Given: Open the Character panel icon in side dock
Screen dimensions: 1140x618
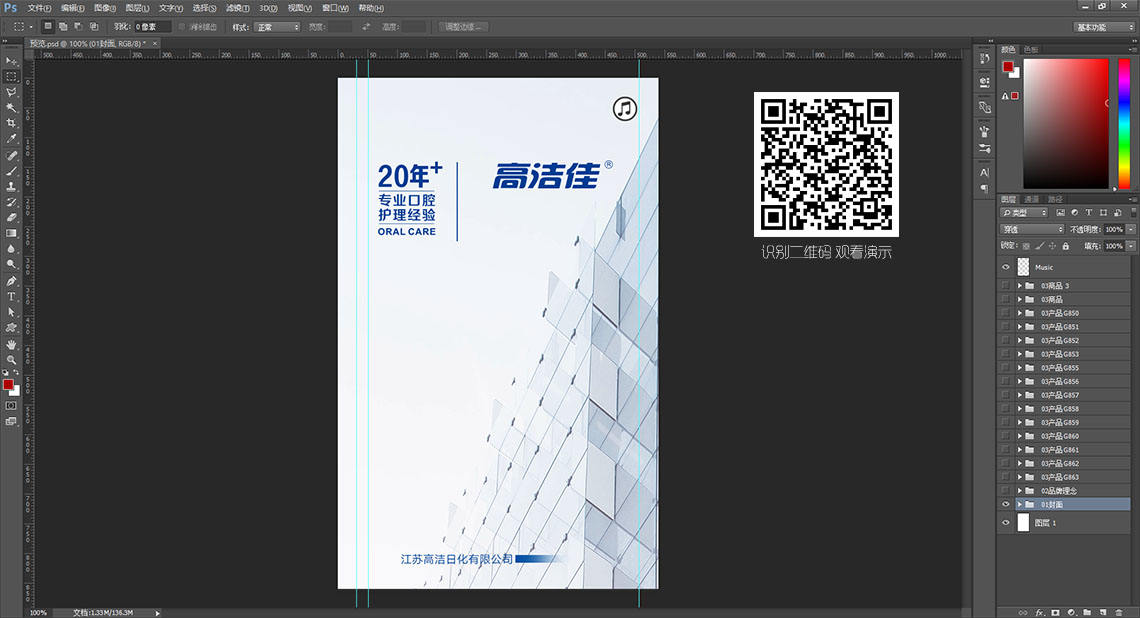Looking at the screenshot, I should (984, 172).
